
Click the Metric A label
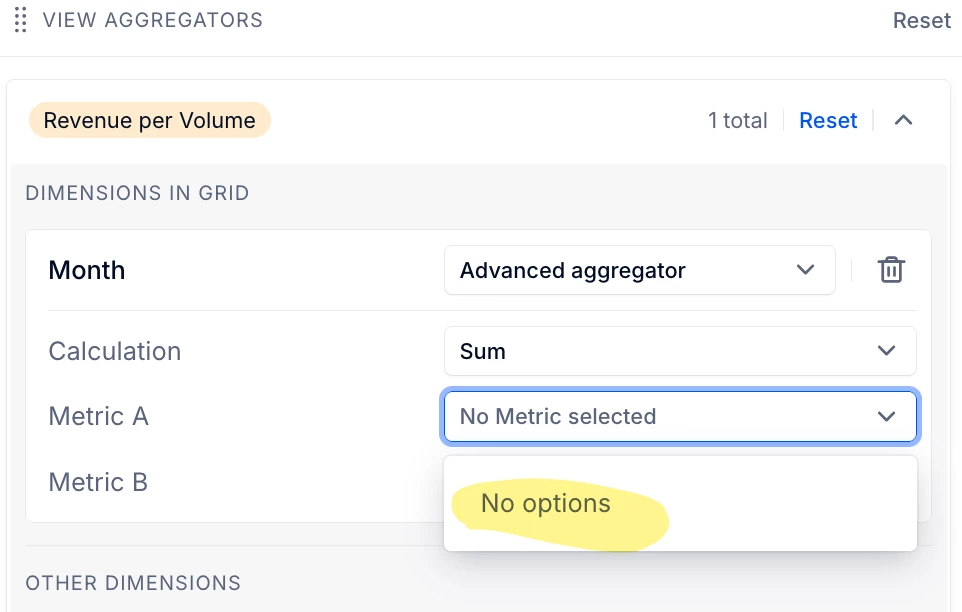tap(98, 416)
